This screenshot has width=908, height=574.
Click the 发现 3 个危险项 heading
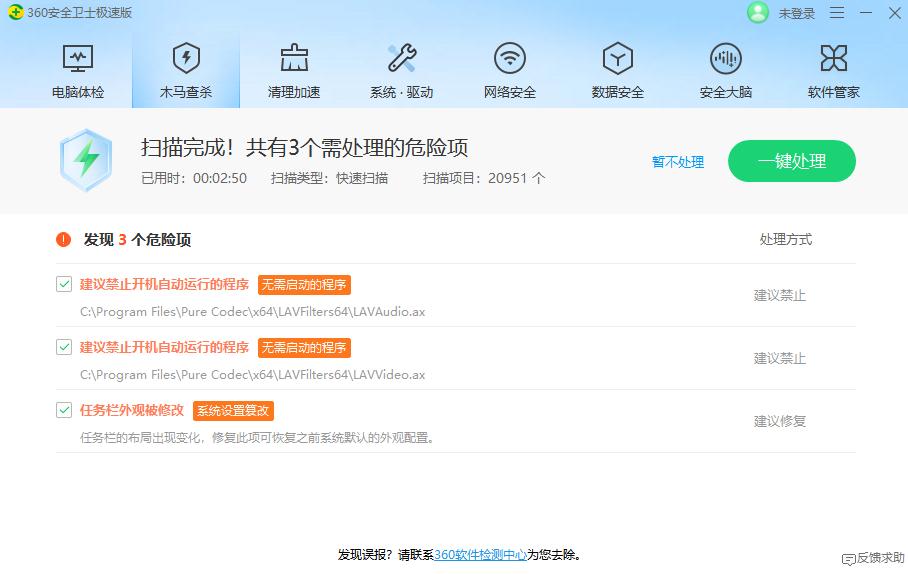137,240
